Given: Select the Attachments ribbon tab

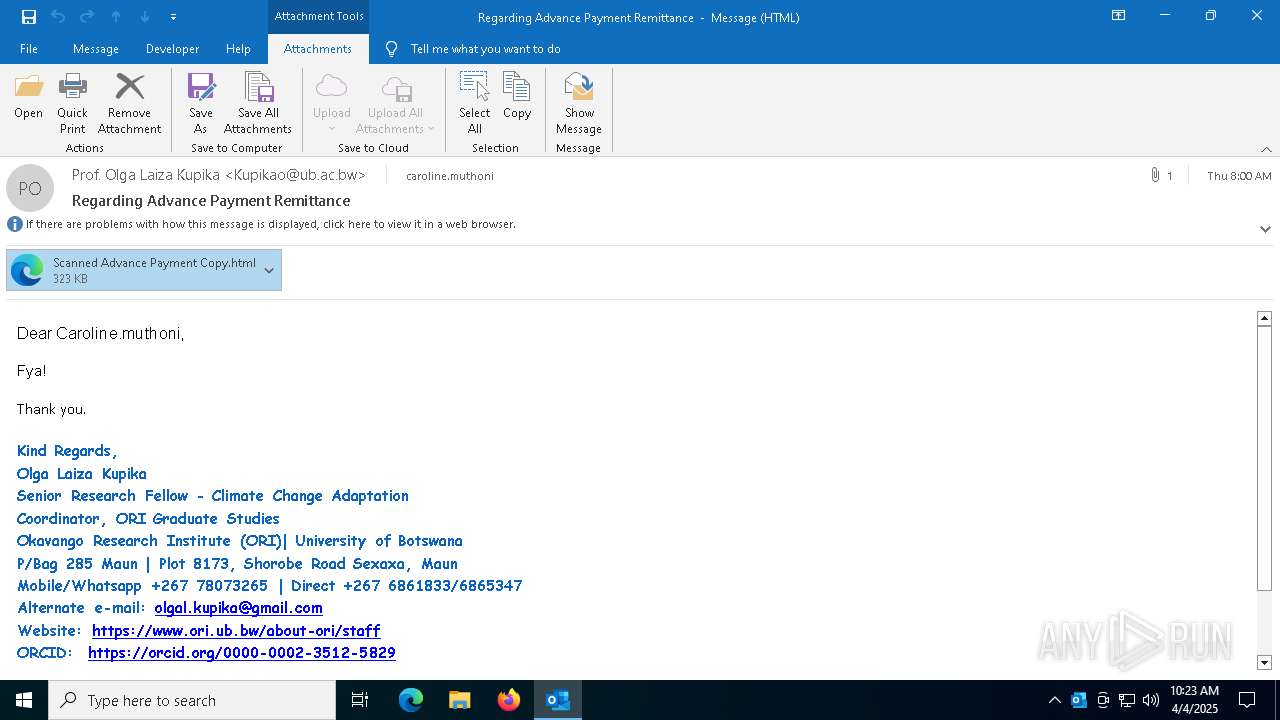Looking at the screenshot, I should coord(318,49).
